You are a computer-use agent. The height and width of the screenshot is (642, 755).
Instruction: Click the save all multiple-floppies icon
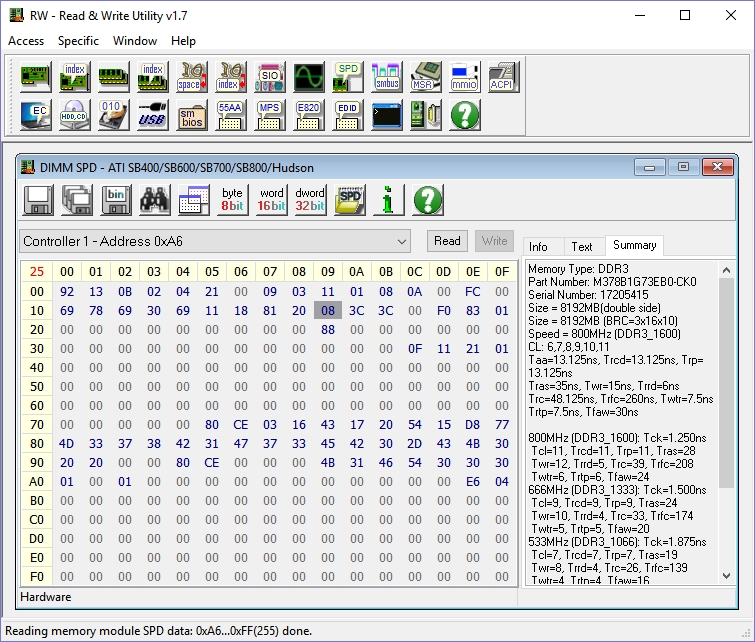tap(77, 200)
